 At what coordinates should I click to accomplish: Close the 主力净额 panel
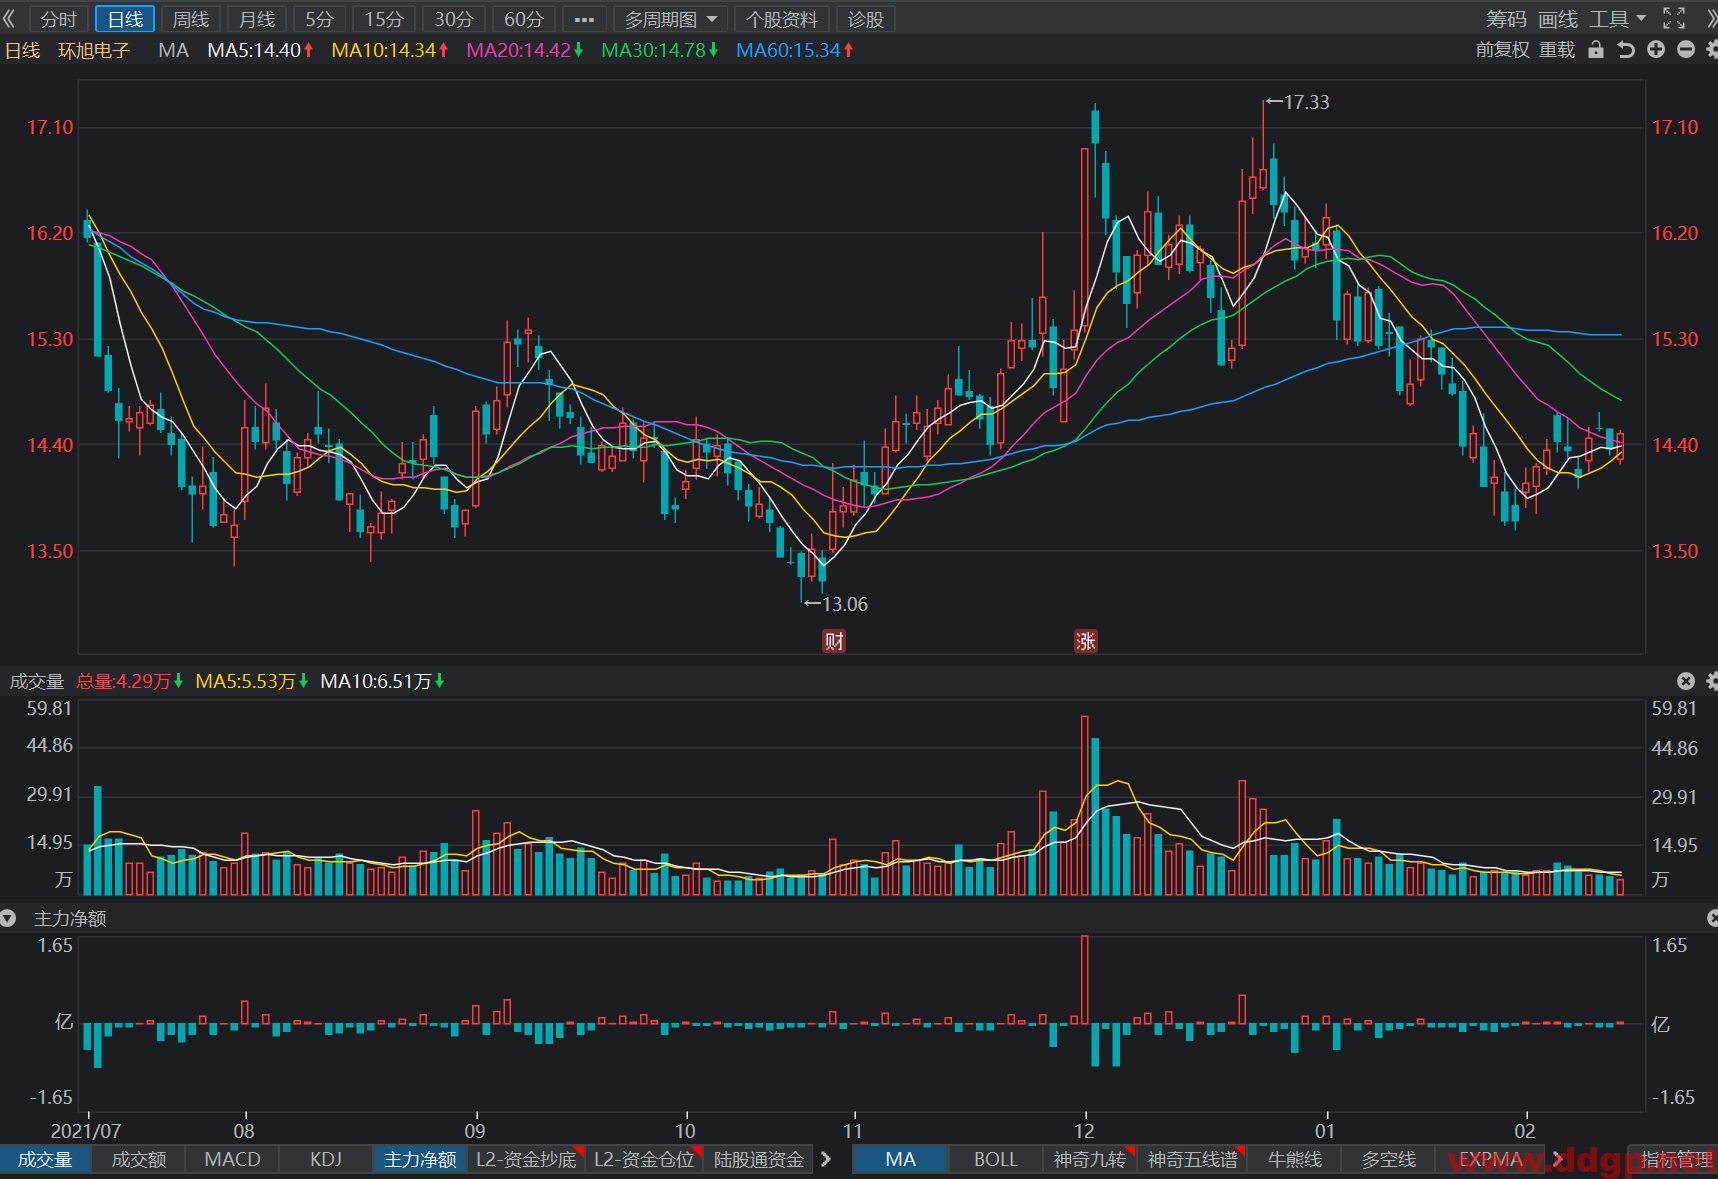tap(1712, 918)
